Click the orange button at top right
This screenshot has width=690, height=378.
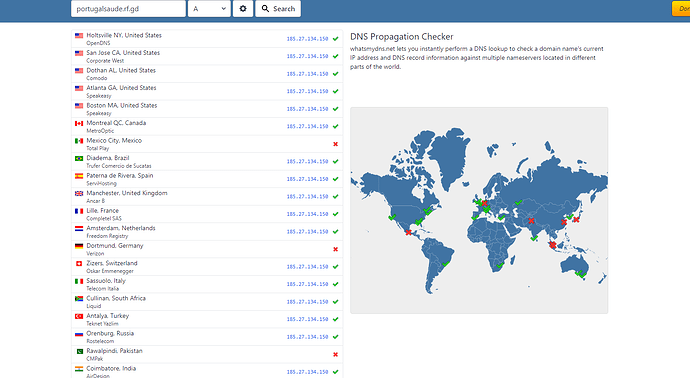(681, 8)
